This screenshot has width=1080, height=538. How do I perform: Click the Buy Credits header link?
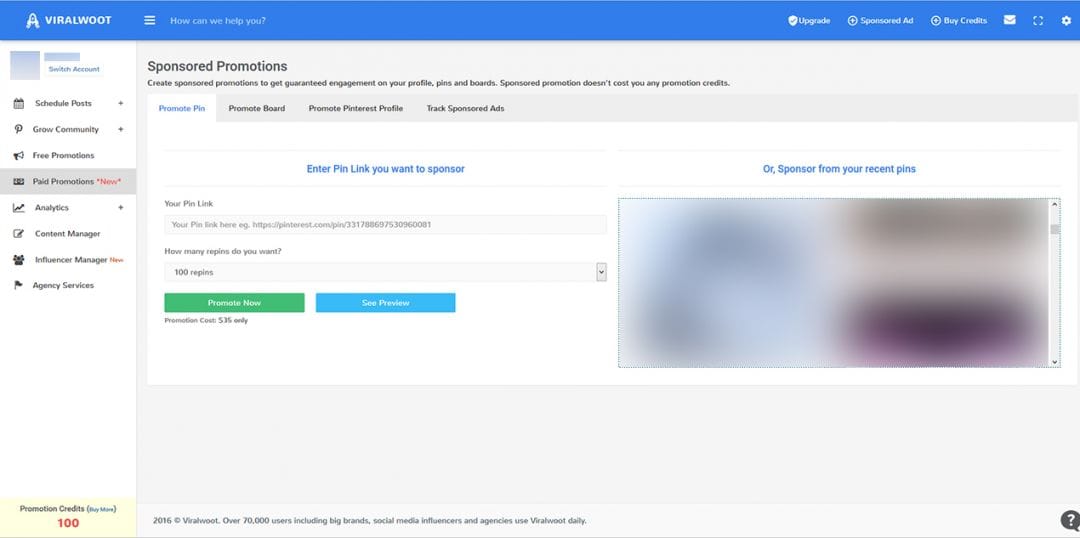pyautogui.click(x=959, y=21)
